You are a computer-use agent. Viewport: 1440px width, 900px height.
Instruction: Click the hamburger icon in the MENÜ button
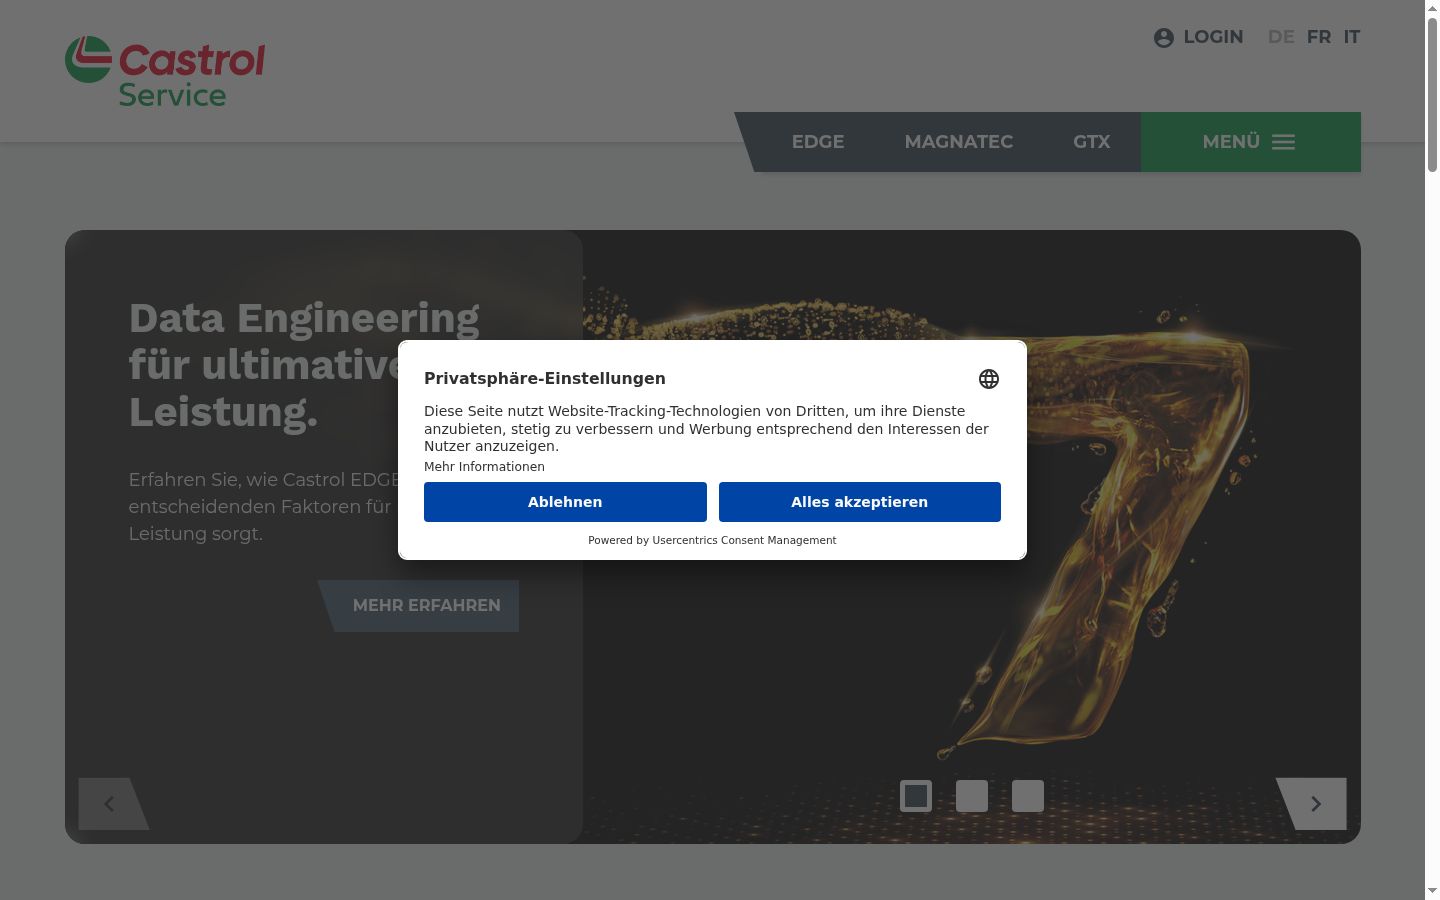tap(1284, 142)
